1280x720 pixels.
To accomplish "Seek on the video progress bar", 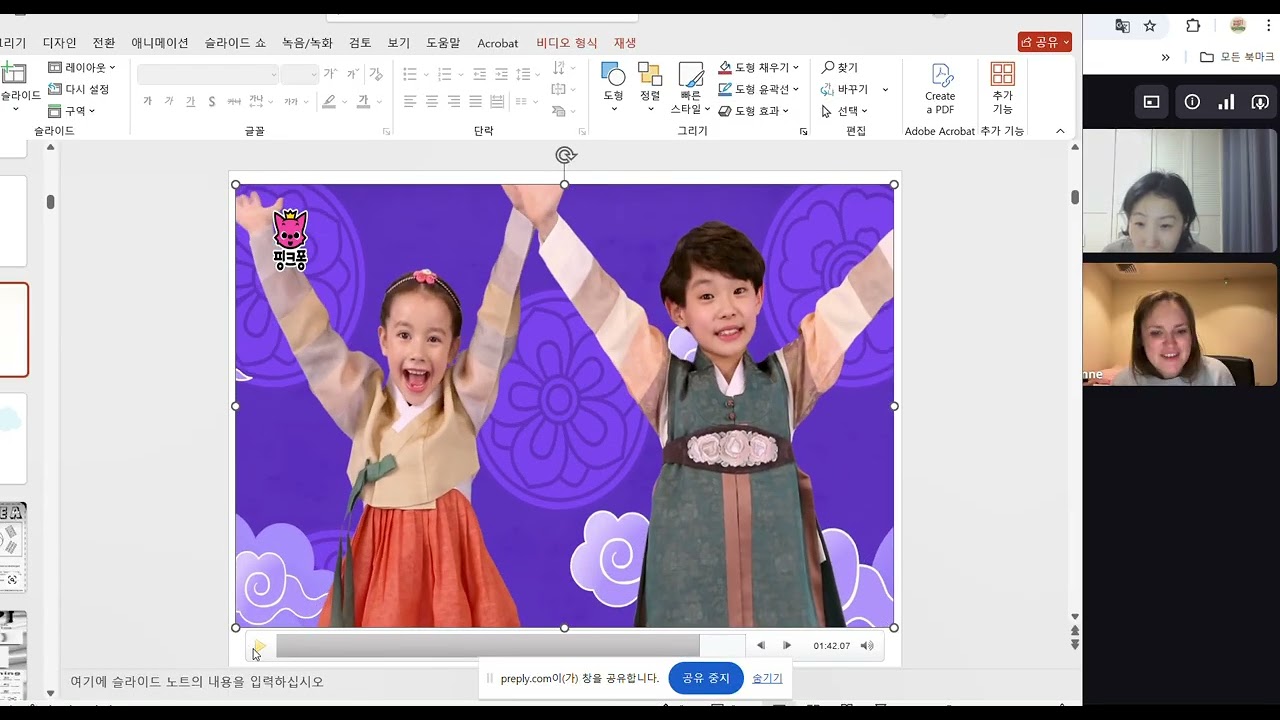I will click(510, 646).
